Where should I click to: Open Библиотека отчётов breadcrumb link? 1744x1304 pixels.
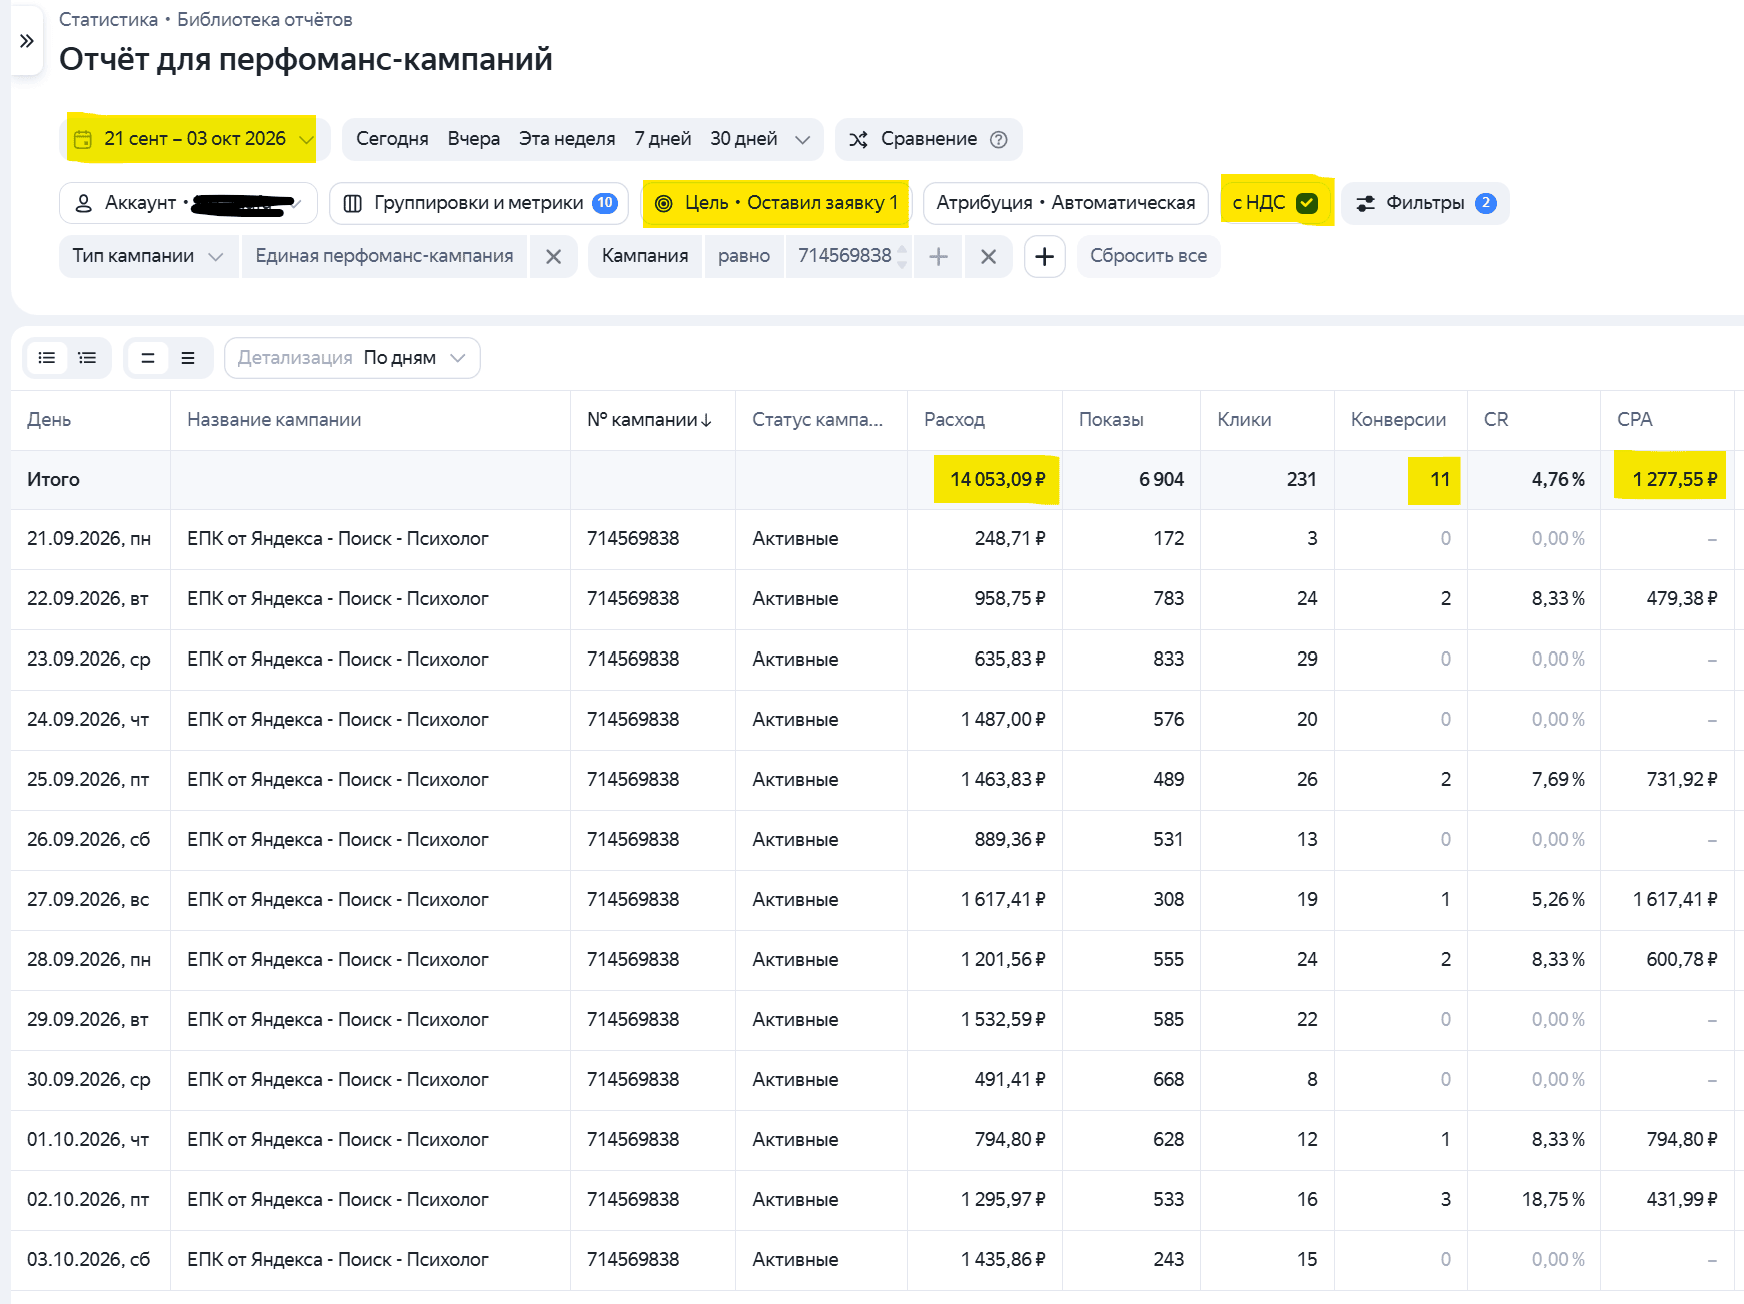[x=264, y=20]
